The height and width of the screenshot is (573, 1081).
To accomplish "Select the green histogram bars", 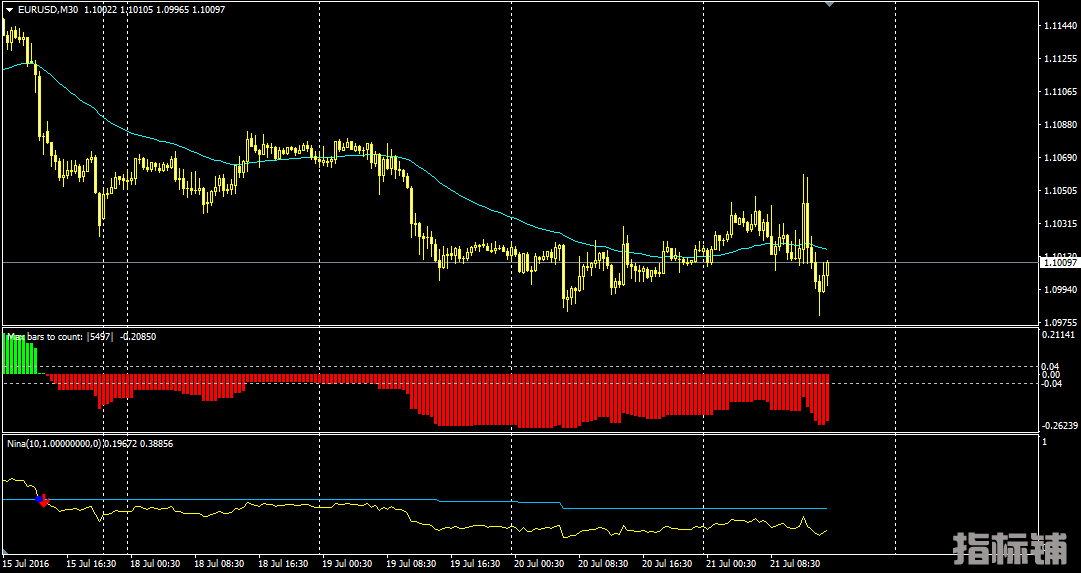I will (x=20, y=357).
